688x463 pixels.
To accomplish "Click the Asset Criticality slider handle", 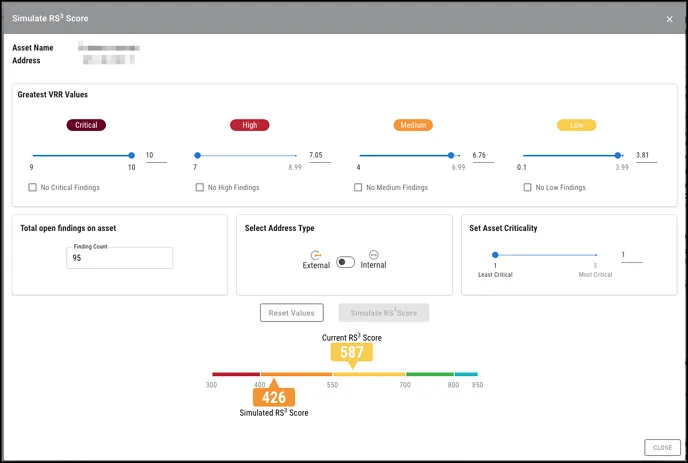I will tap(495, 255).
